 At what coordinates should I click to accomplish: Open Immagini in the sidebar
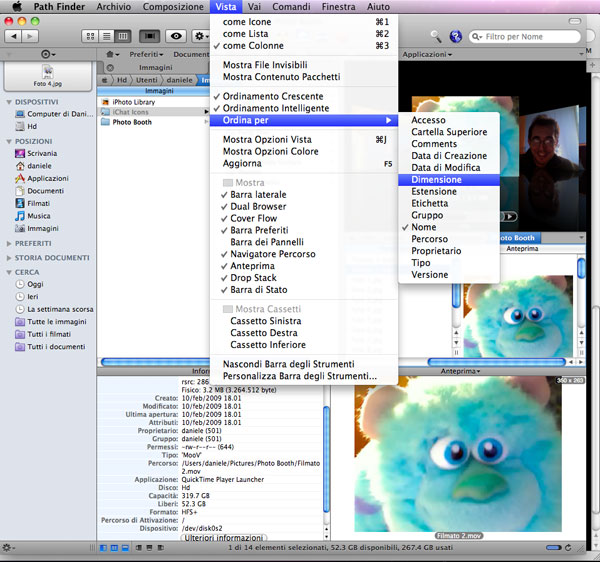[x=37, y=228]
